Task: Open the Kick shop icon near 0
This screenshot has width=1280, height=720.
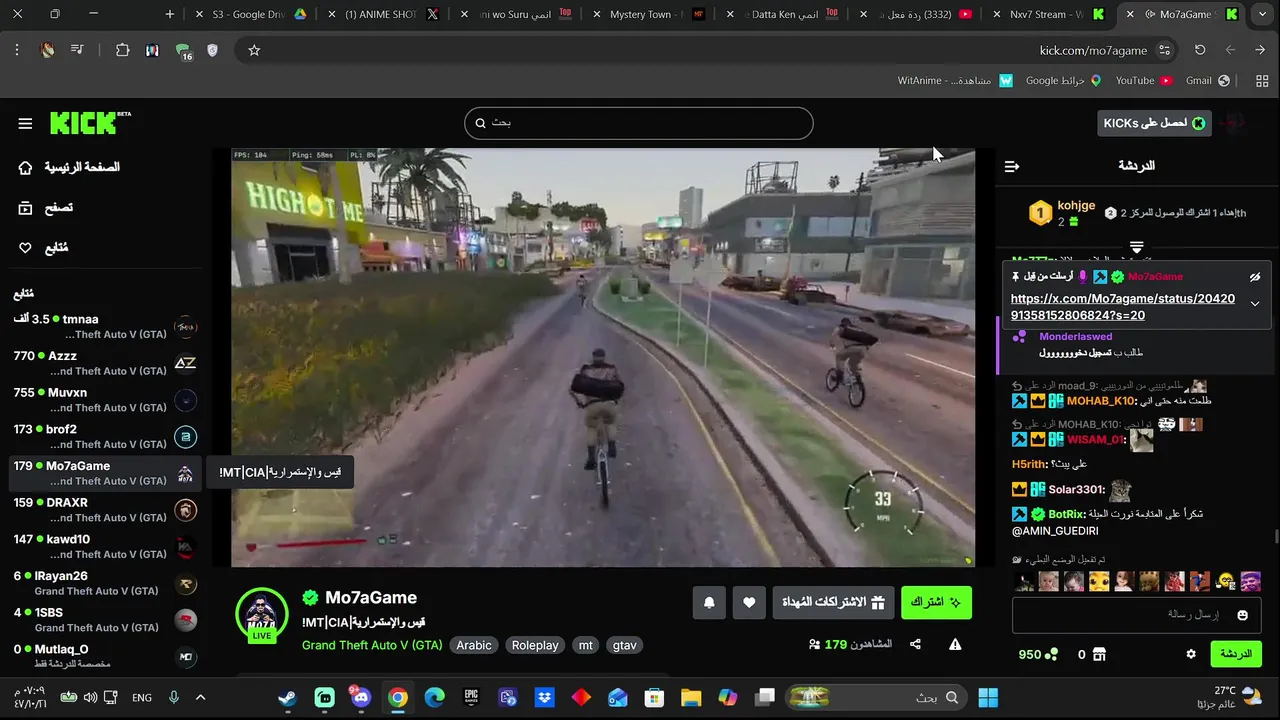Action: (x=1099, y=654)
